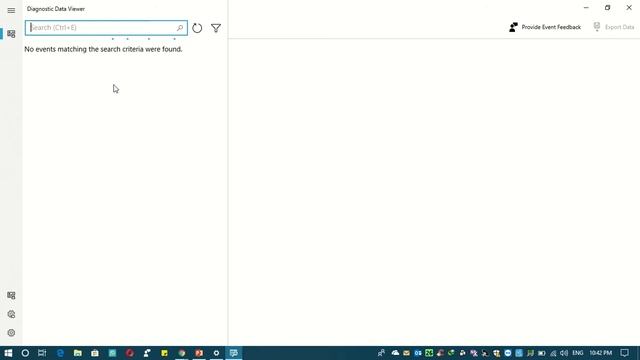
Task: Click the magnifier icon in the search box
Action: coord(180,28)
